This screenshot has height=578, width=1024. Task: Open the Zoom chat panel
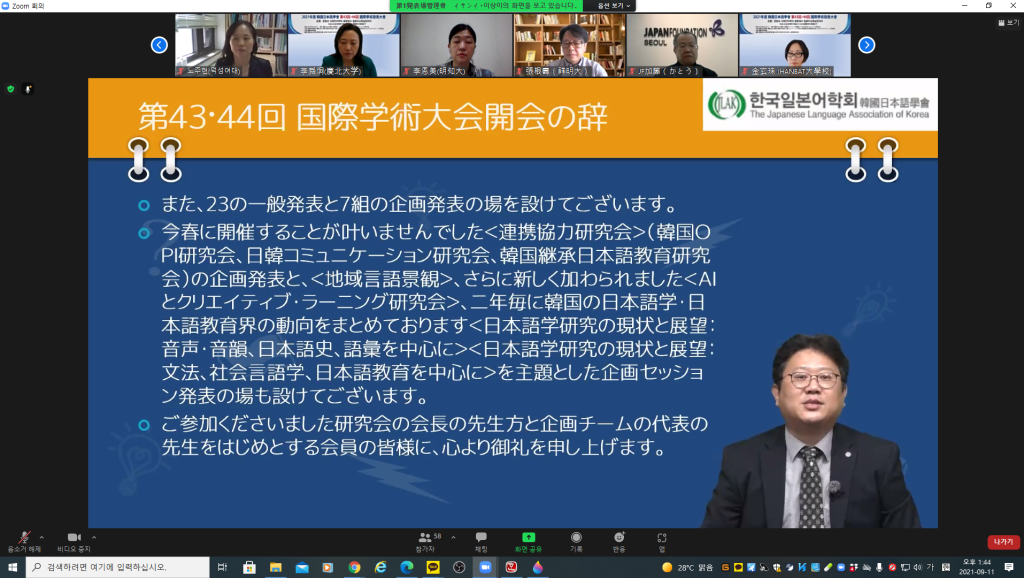(481, 540)
